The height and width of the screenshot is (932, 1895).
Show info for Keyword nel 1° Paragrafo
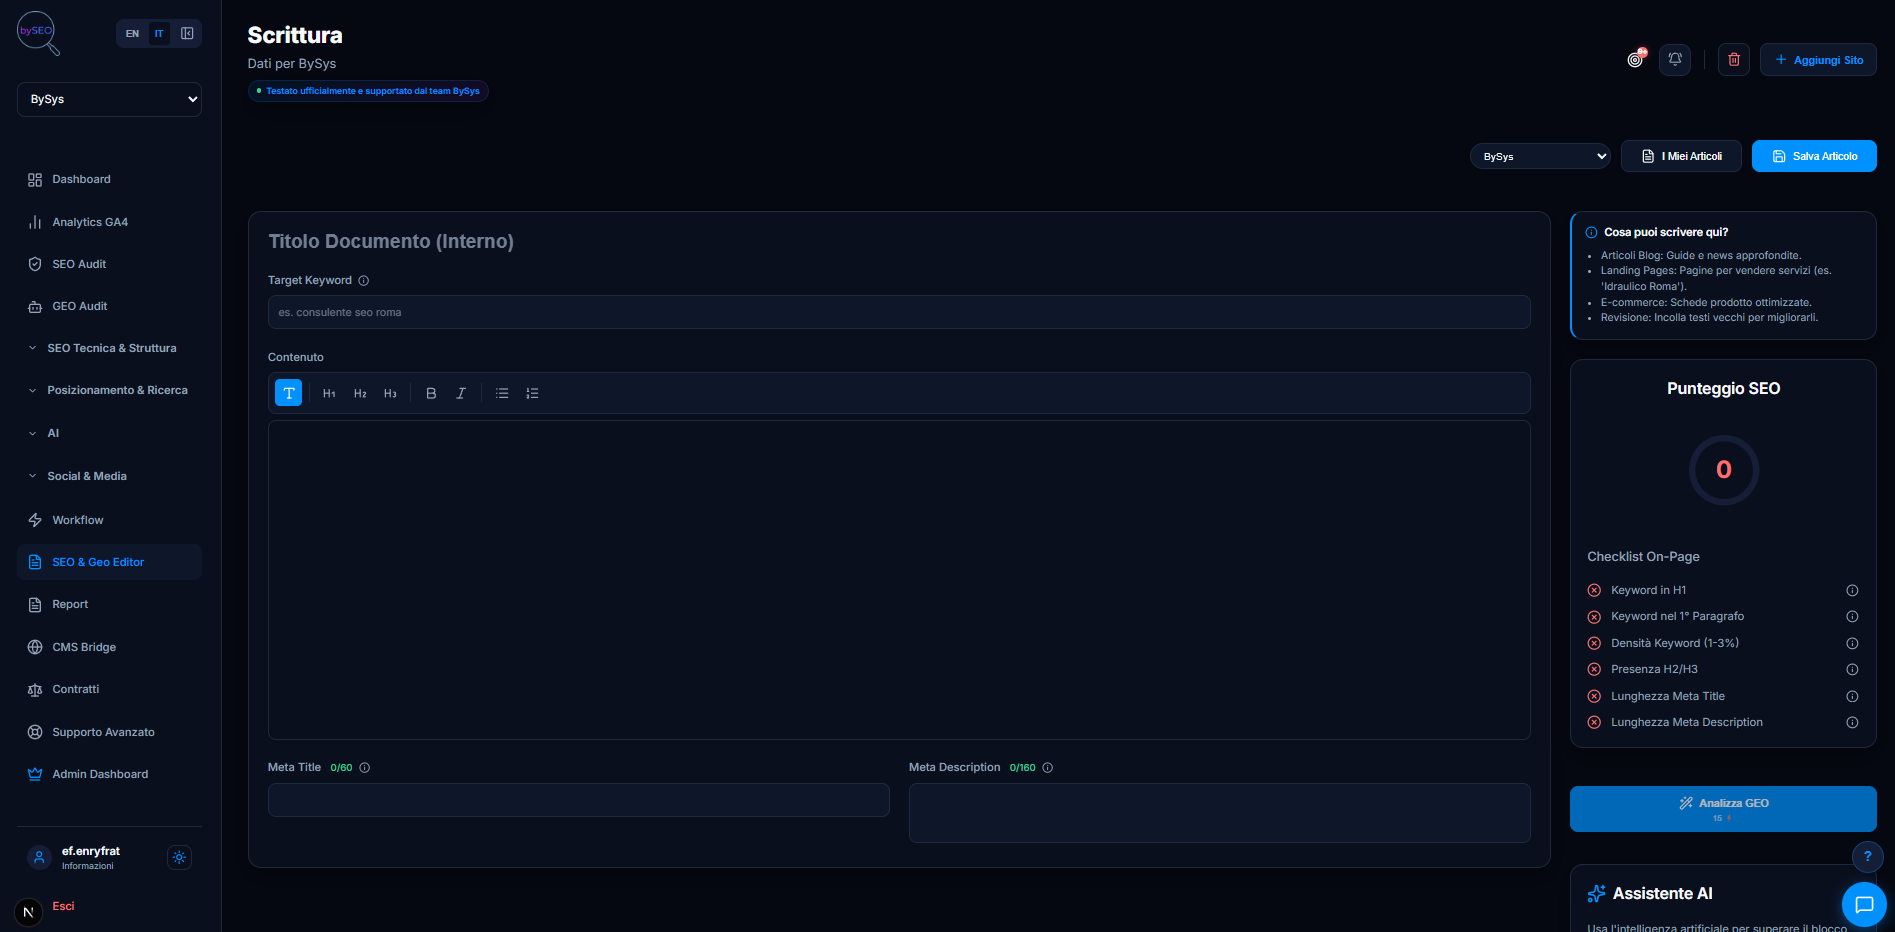[x=1852, y=617]
